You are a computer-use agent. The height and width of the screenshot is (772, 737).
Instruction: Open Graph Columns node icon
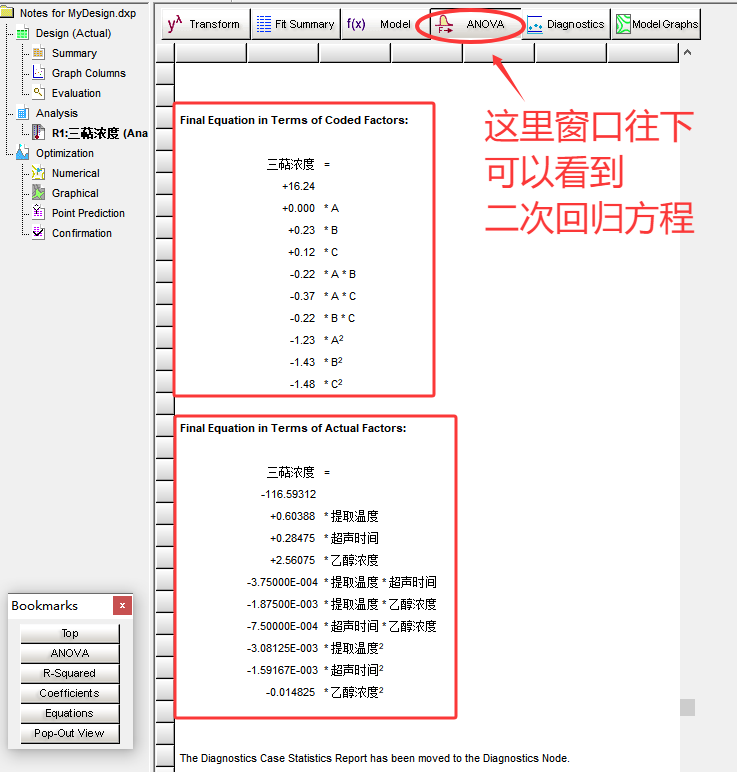pyautogui.click(x=39, y=73)
